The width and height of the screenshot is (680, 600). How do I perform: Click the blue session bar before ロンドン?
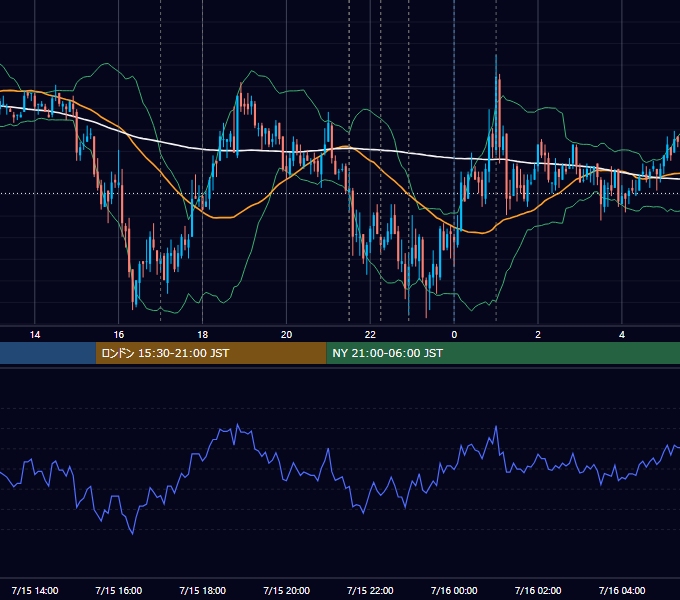point(48,353)
